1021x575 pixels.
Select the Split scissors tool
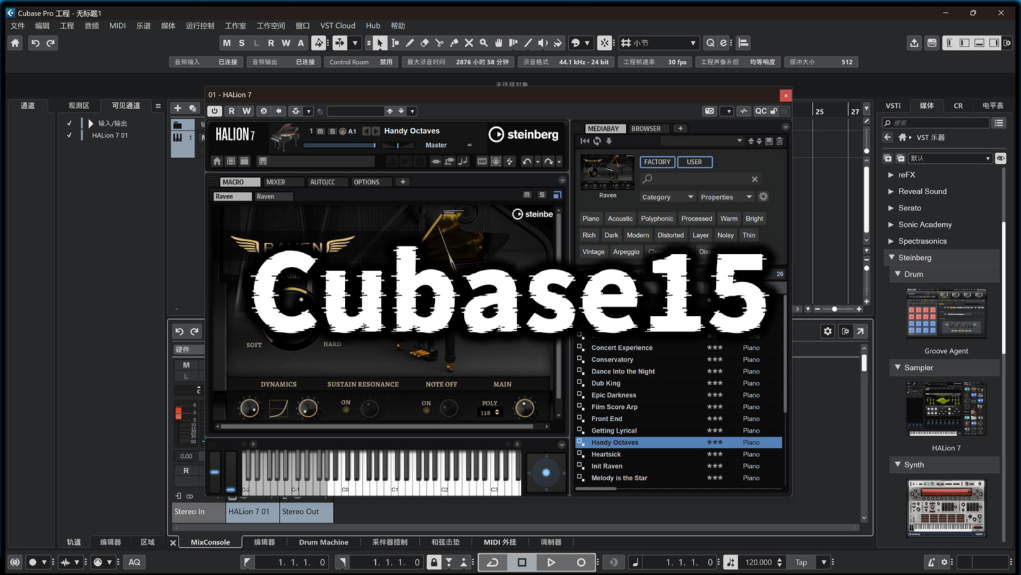click(x=440, y=43)
